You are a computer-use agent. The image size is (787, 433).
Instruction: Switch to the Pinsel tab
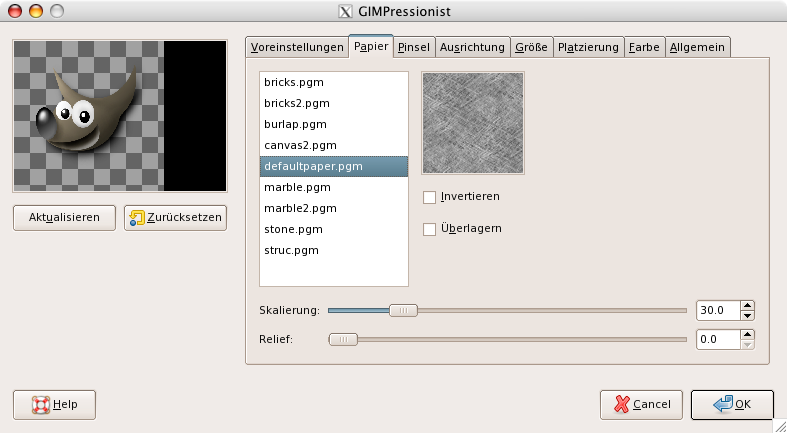coord(414,47)
